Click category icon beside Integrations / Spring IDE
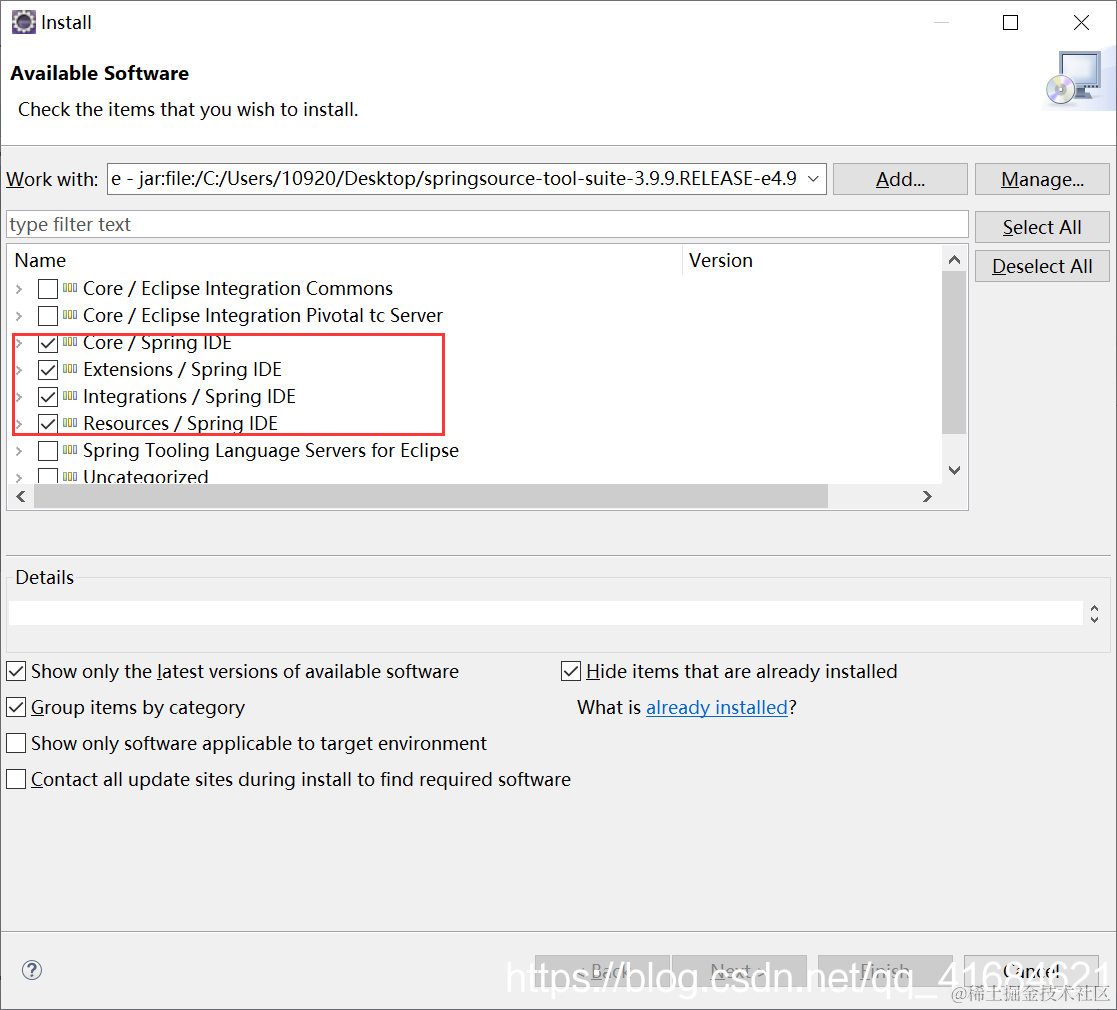 click(70, 395)
